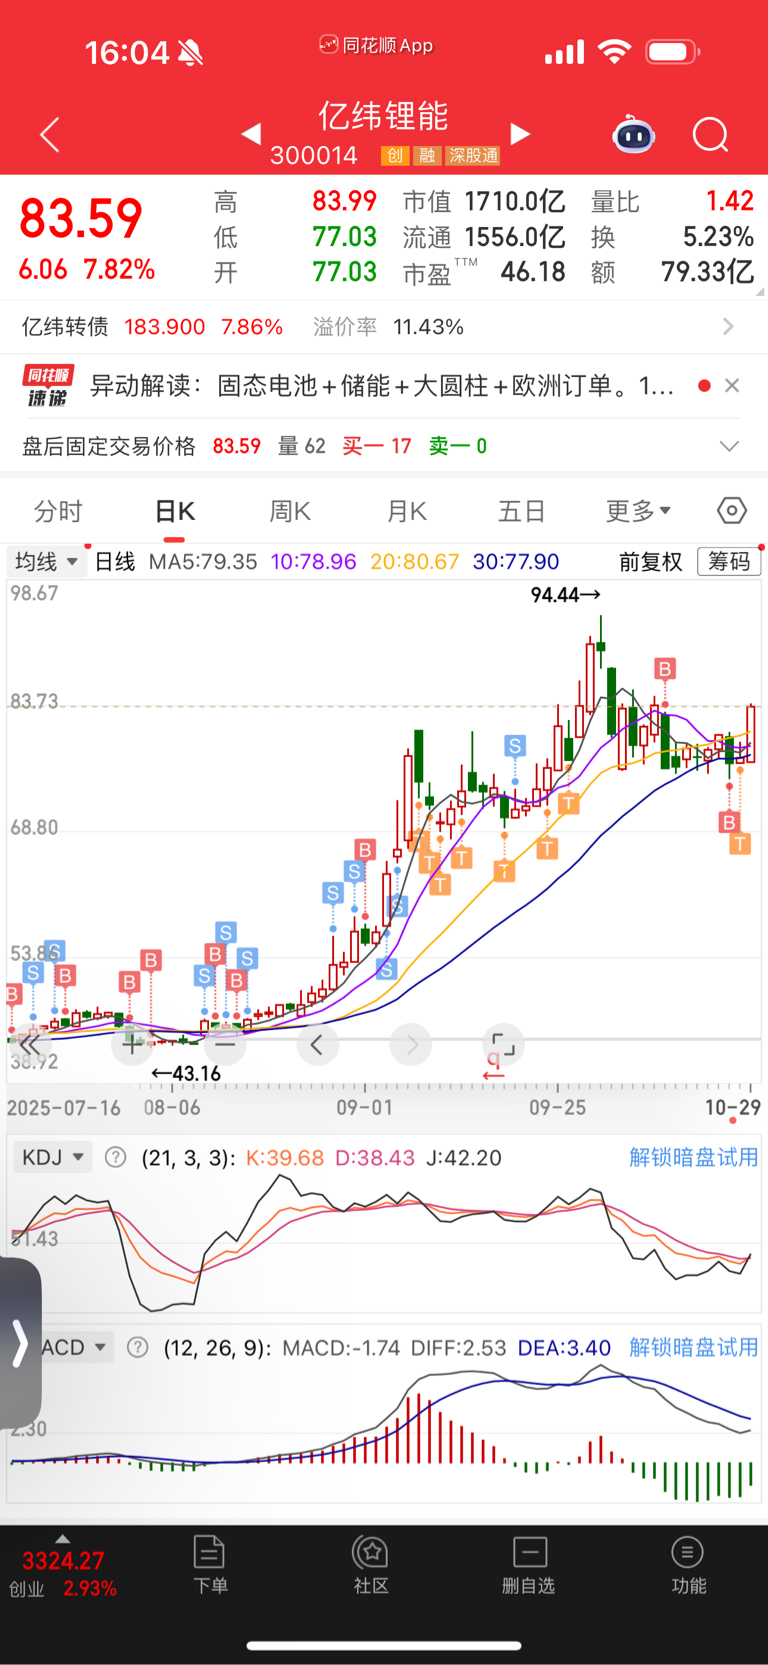768x1665 pixels.
Task: Go to previous stock with left triangle
Action: coord(252,133)
